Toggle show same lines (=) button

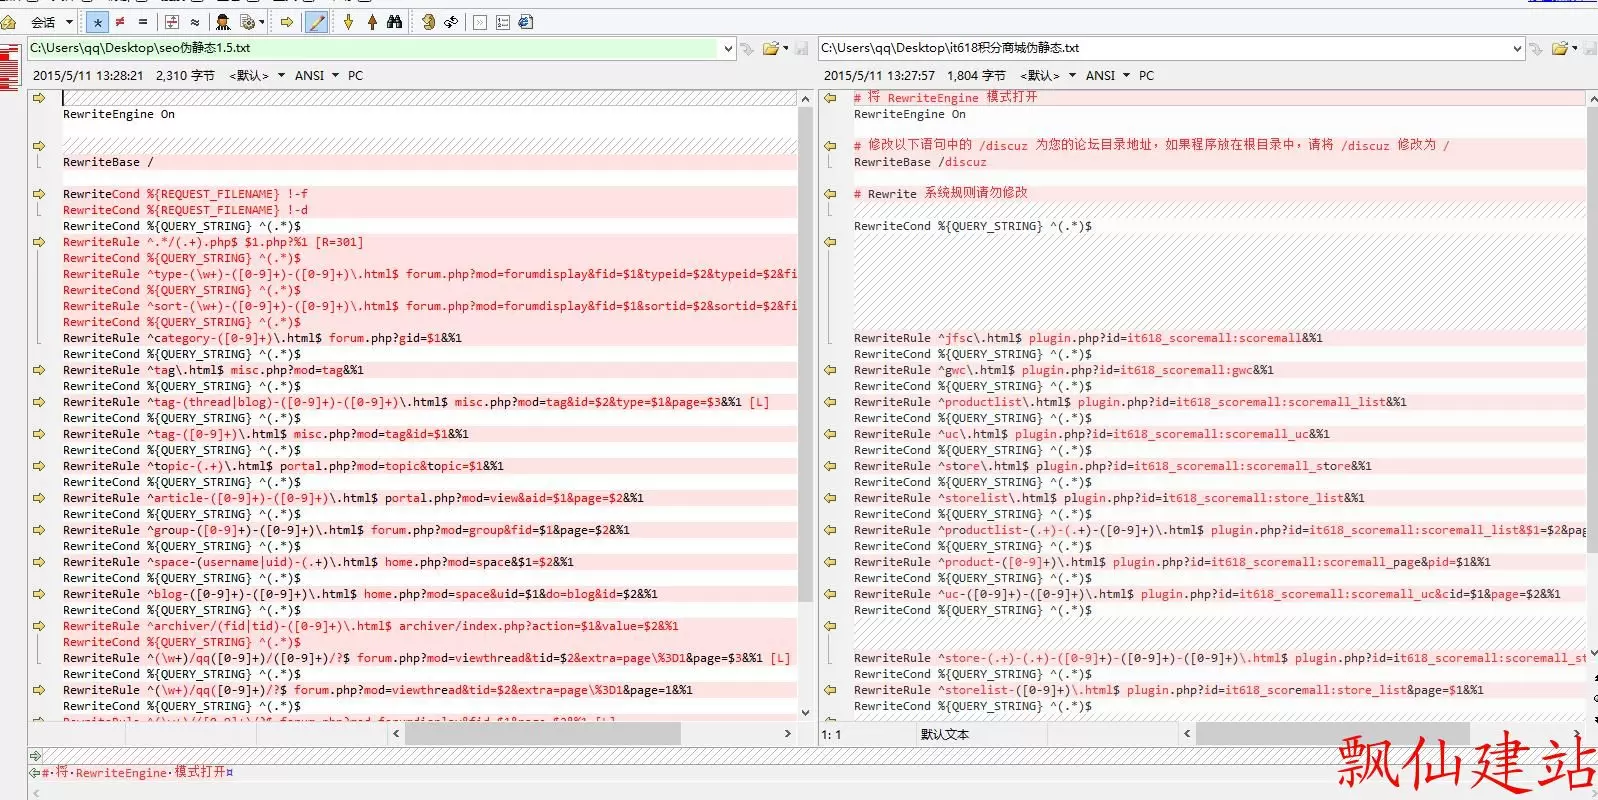[x=142, y=22]
